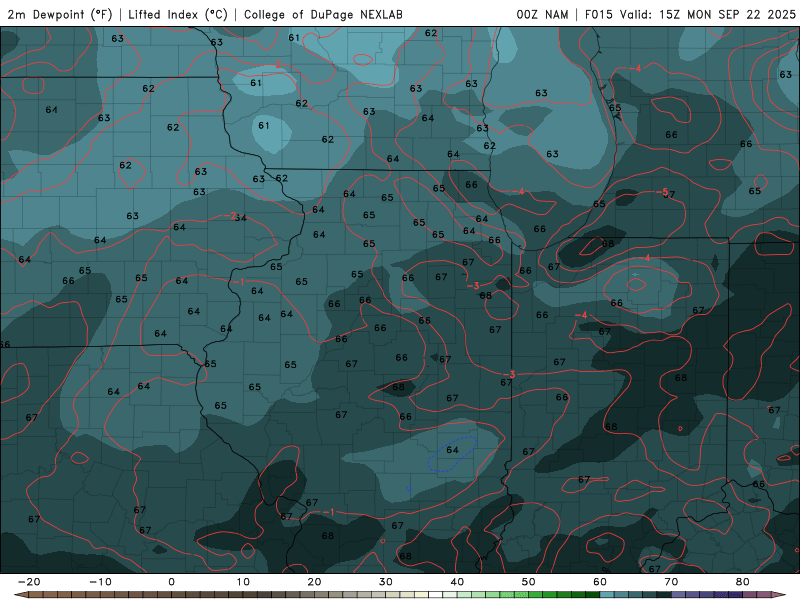Image resolution: width=800 pixels, height=600 pixels.
Task: Click the "F015 Valid: 15Z MON SEP 22 2025" text
Action: click(x=690, y=14)
